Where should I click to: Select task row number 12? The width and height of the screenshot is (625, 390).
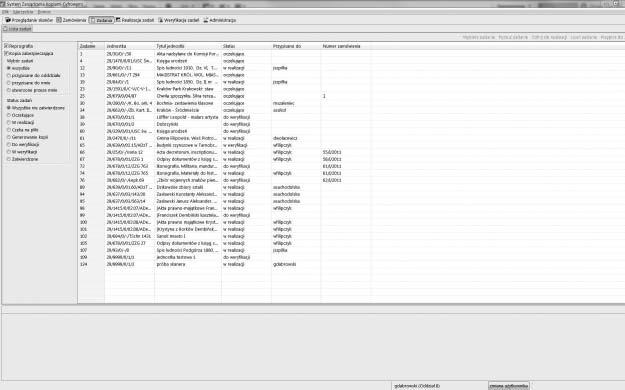351,68
